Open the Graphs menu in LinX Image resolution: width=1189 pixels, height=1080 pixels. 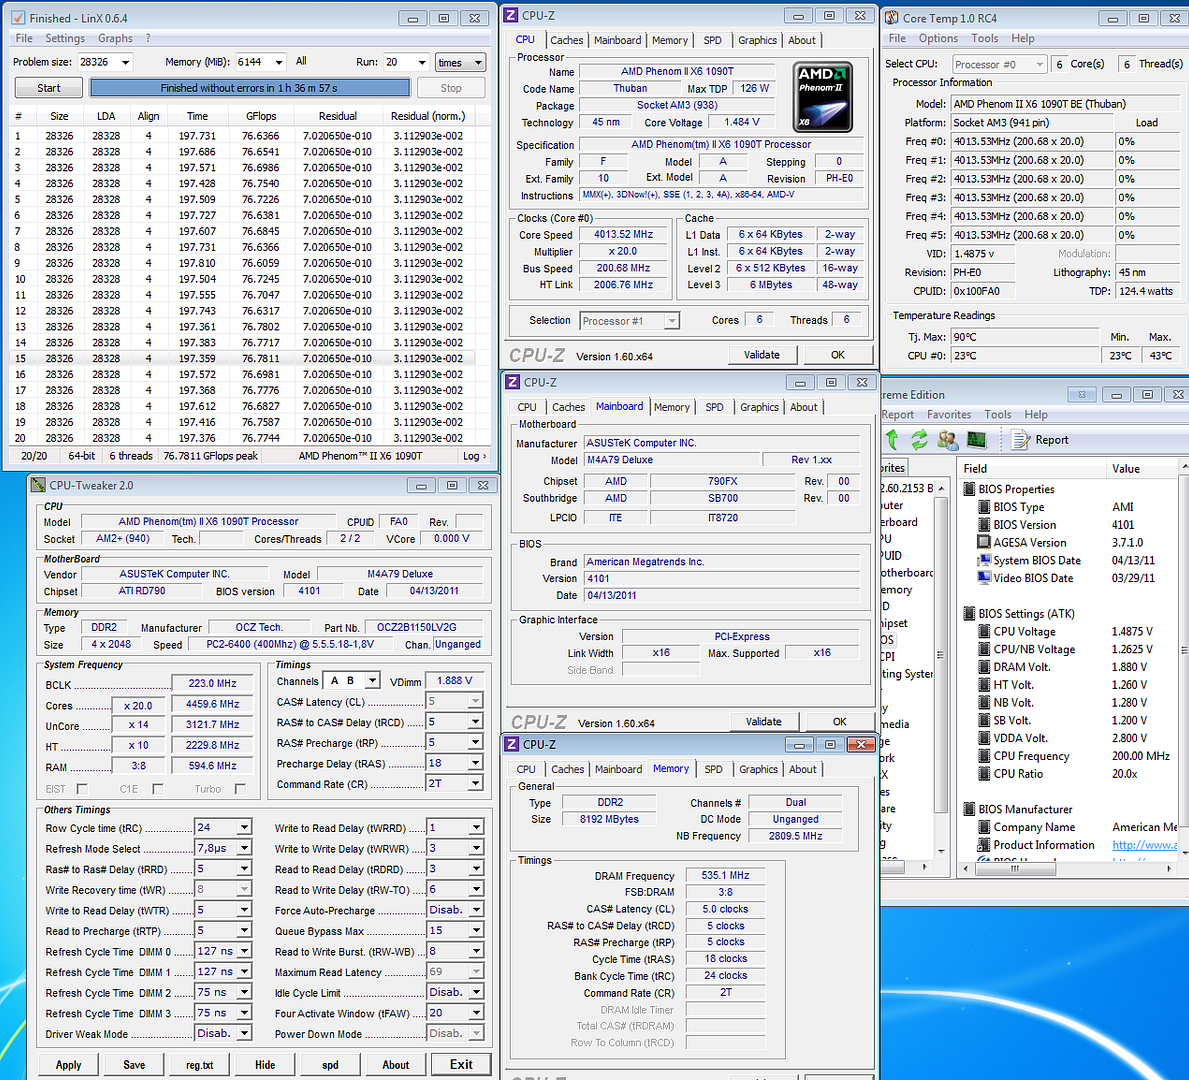[115, 38]
